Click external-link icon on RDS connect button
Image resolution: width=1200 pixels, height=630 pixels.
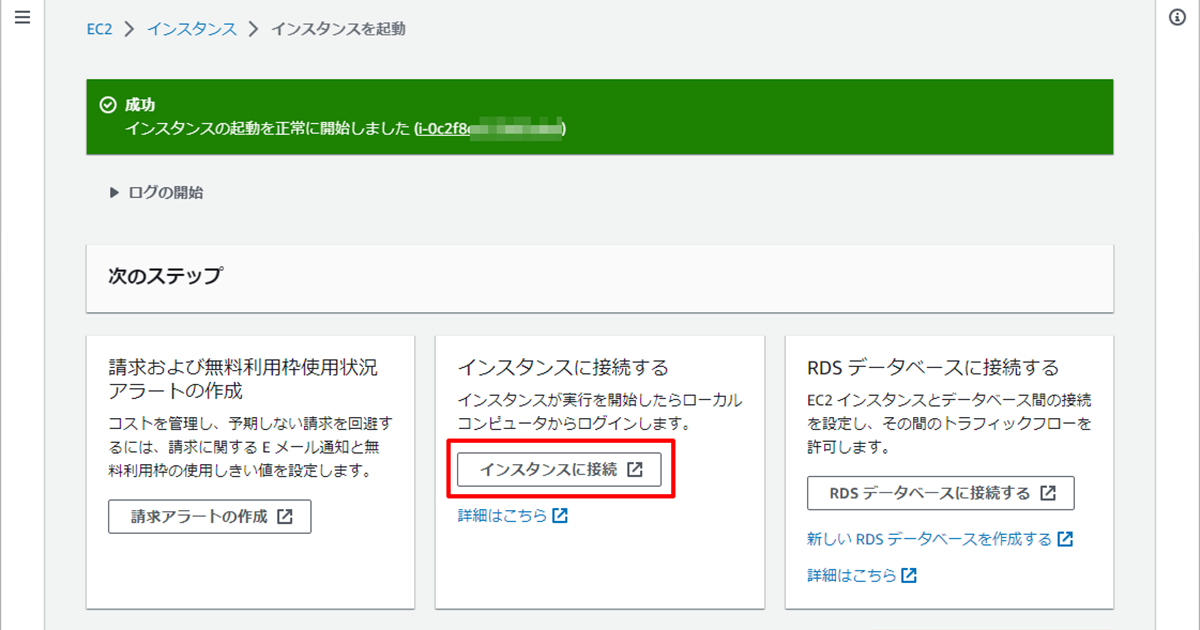tap(1048, 493)
